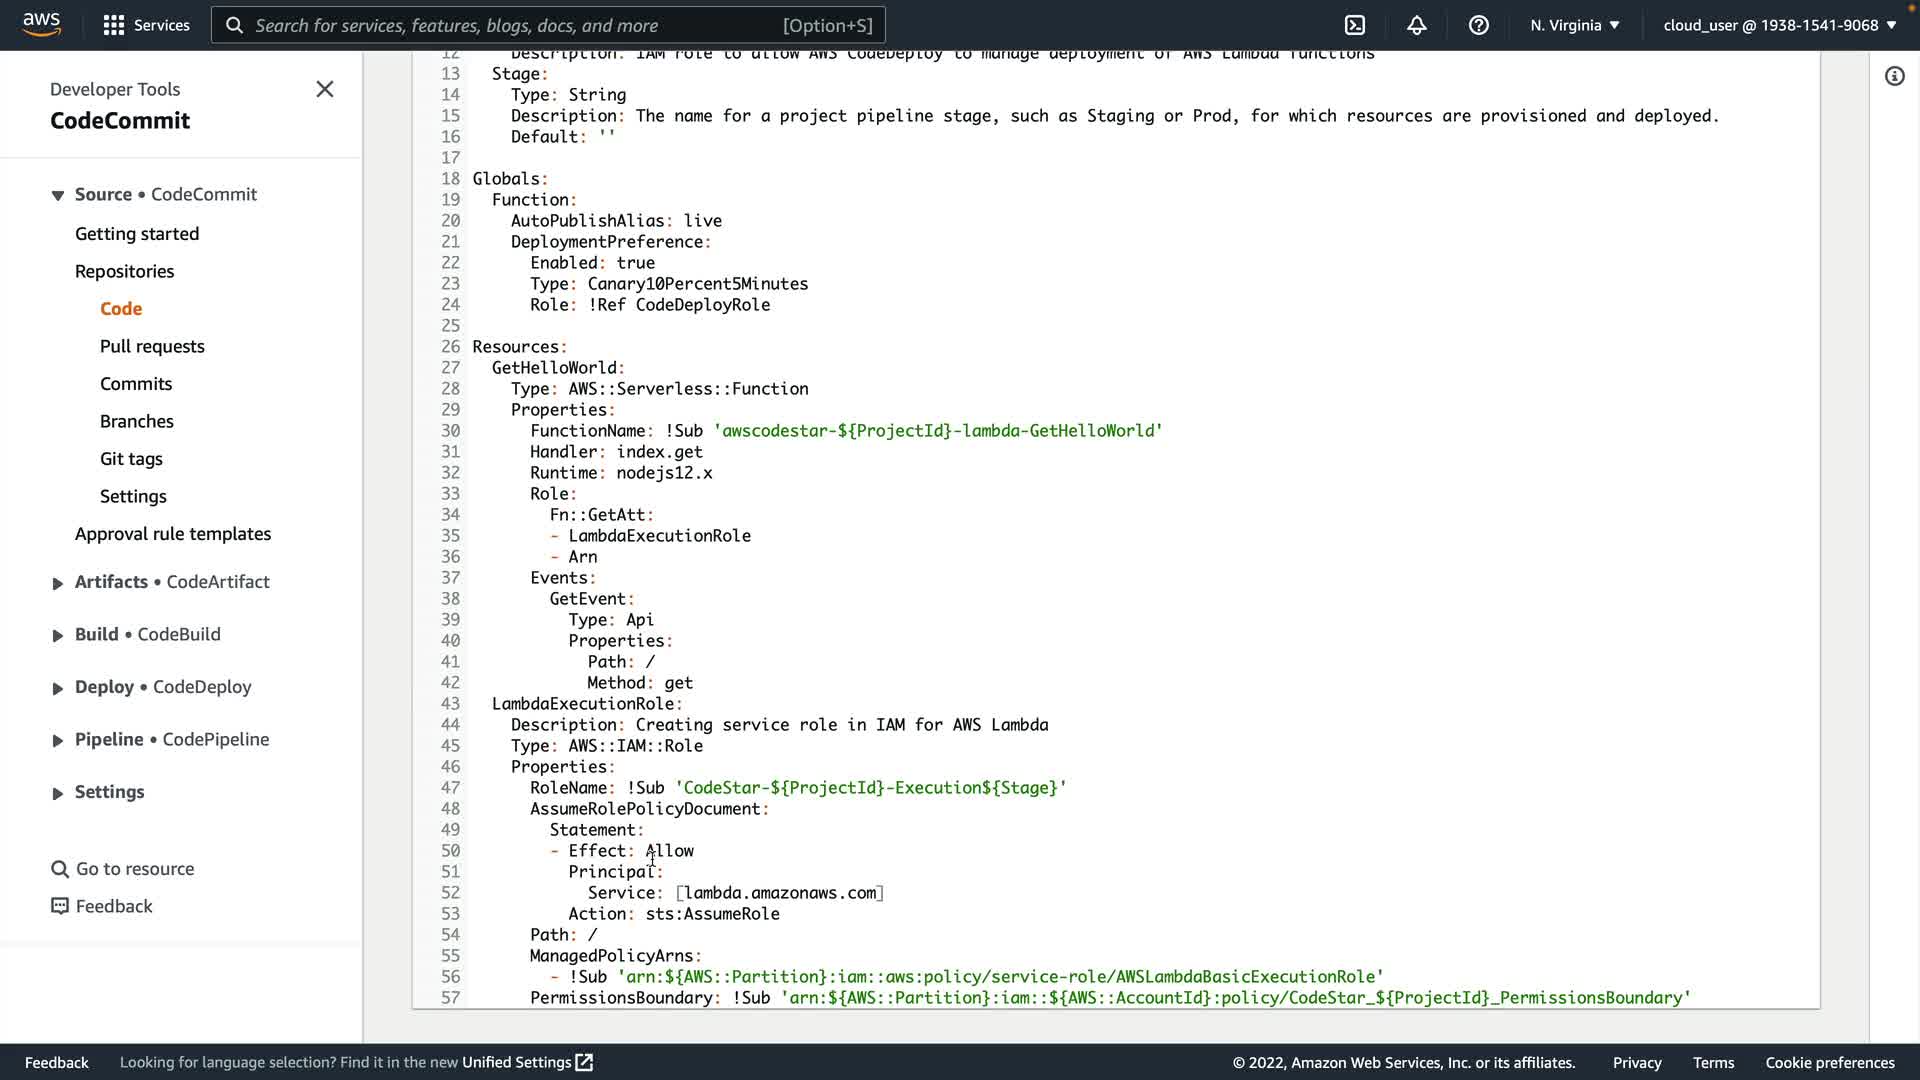Open the info panel icon

point(1894,76)
